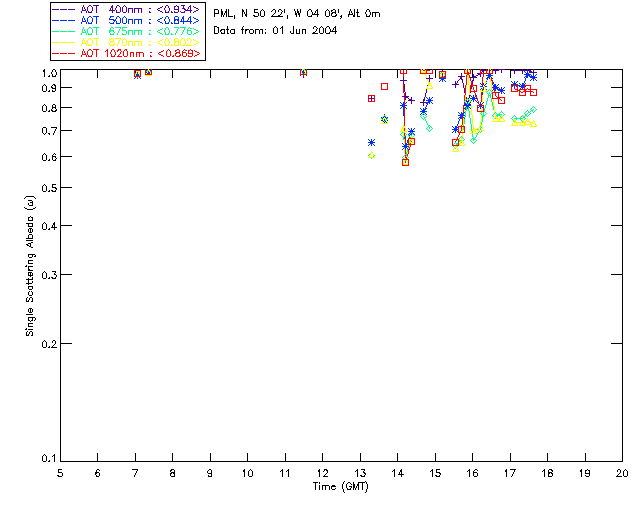Click y-axis tick label 0.8
The image size is (640, 512).
tap(49, 108)
